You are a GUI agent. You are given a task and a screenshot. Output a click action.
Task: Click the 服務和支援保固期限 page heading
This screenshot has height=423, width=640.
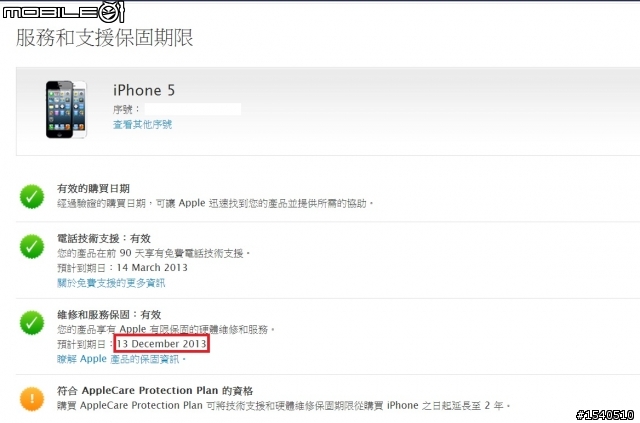[104, 38]
